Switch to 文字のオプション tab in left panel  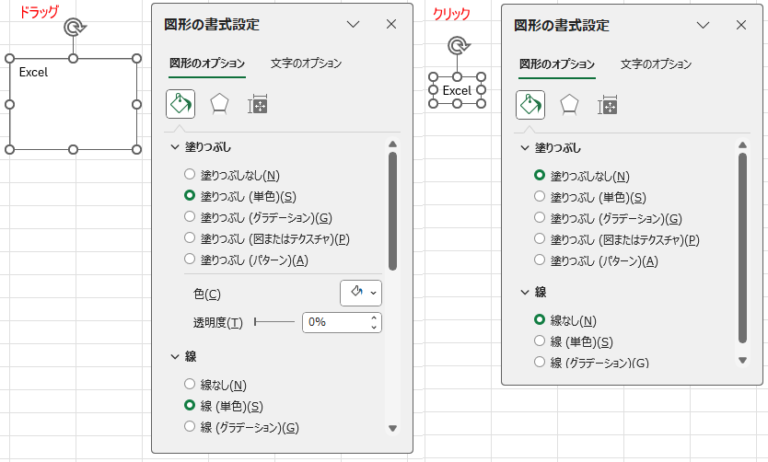coord(306,63)
